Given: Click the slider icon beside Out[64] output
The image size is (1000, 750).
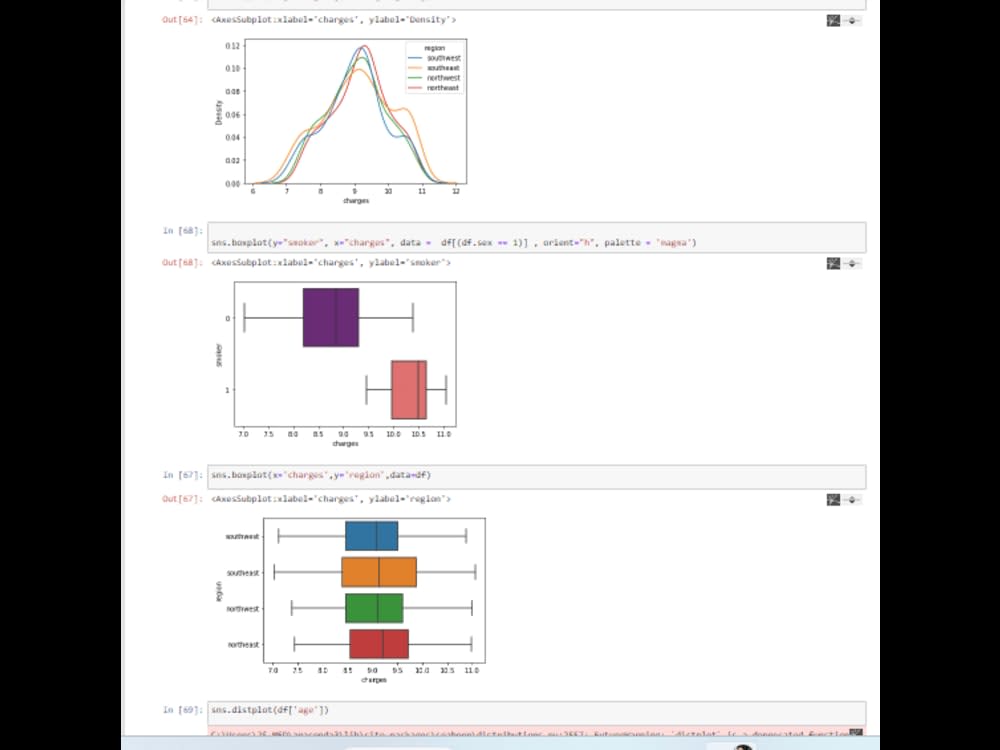Looking at the screenshot, I should (851, 20).
